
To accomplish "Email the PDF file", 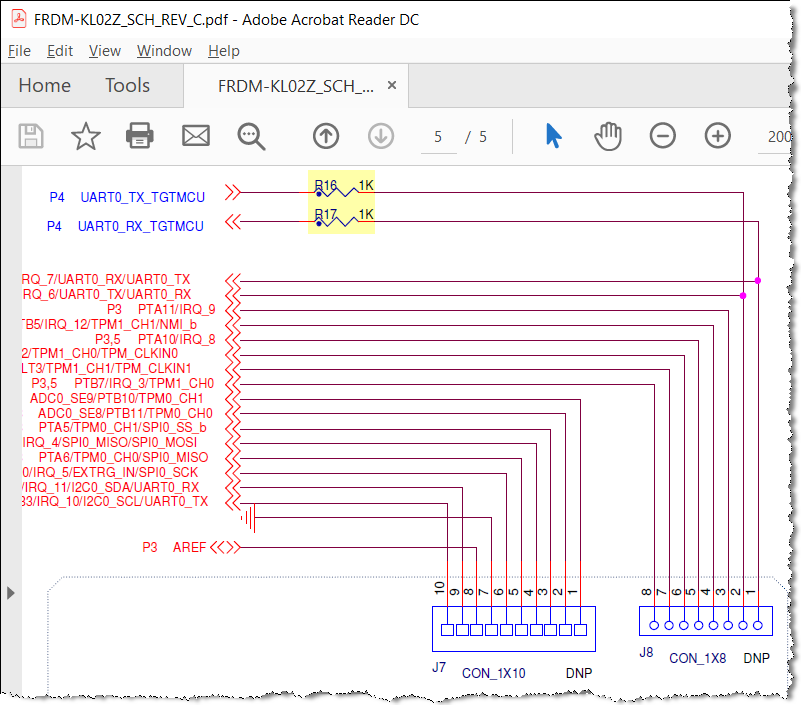I will click(x=195, y=135).
